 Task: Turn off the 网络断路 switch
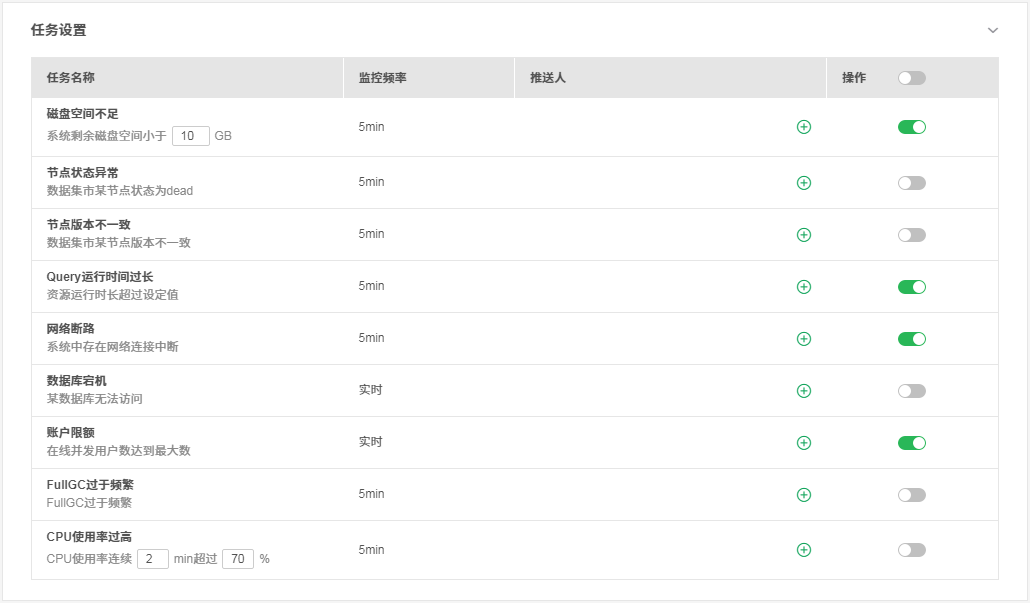tap(911, 339)
